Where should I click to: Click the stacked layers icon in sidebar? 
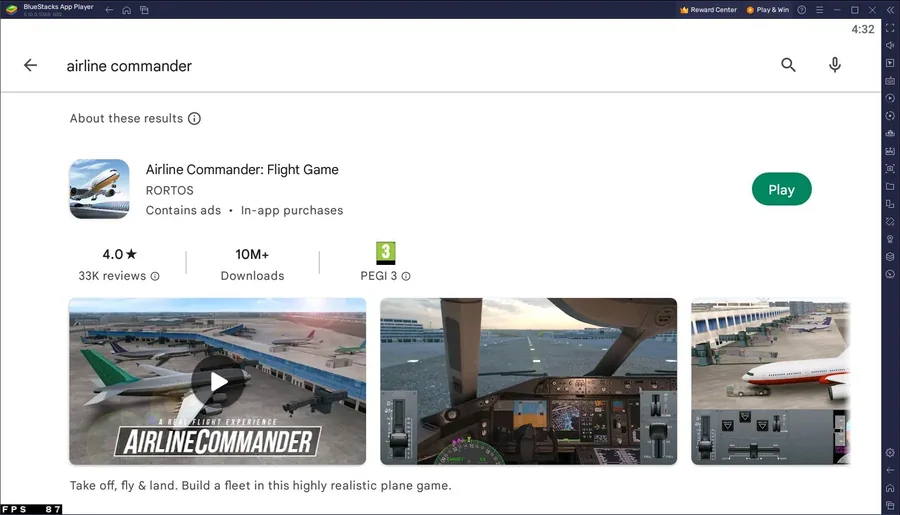coord(890,257)
